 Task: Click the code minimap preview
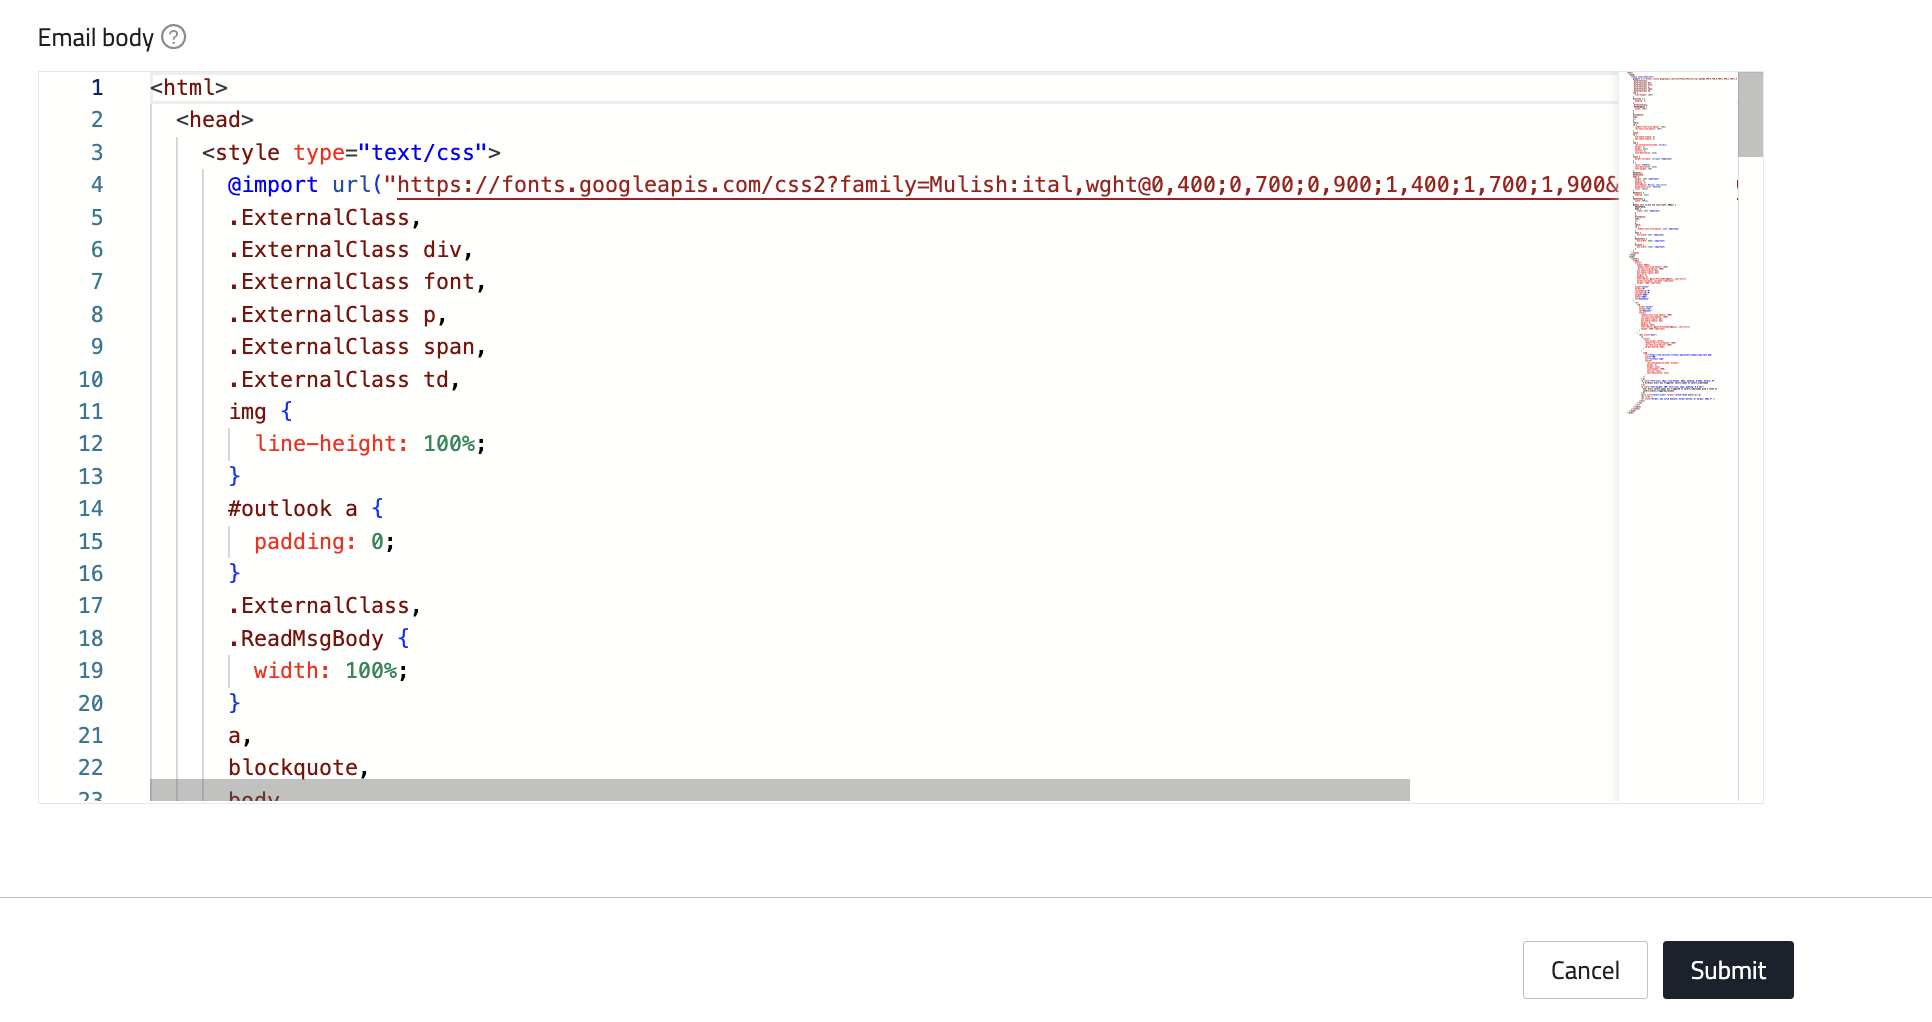(1677, 240)
